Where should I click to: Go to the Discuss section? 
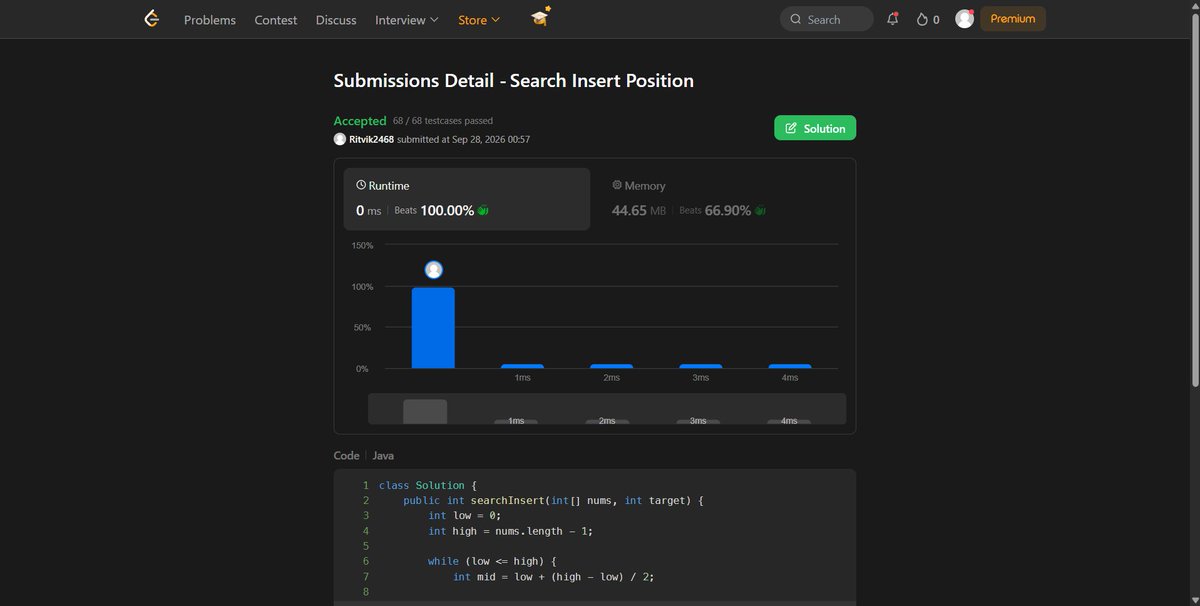coord(336,20)
